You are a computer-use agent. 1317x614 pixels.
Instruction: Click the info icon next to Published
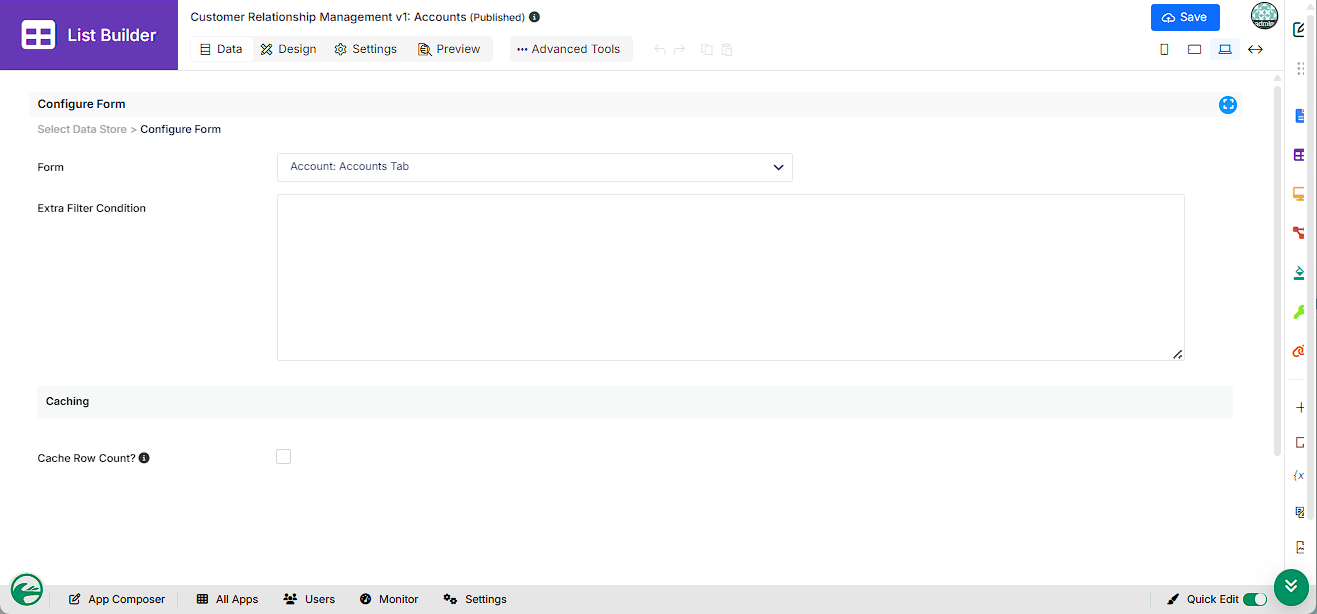534,17
